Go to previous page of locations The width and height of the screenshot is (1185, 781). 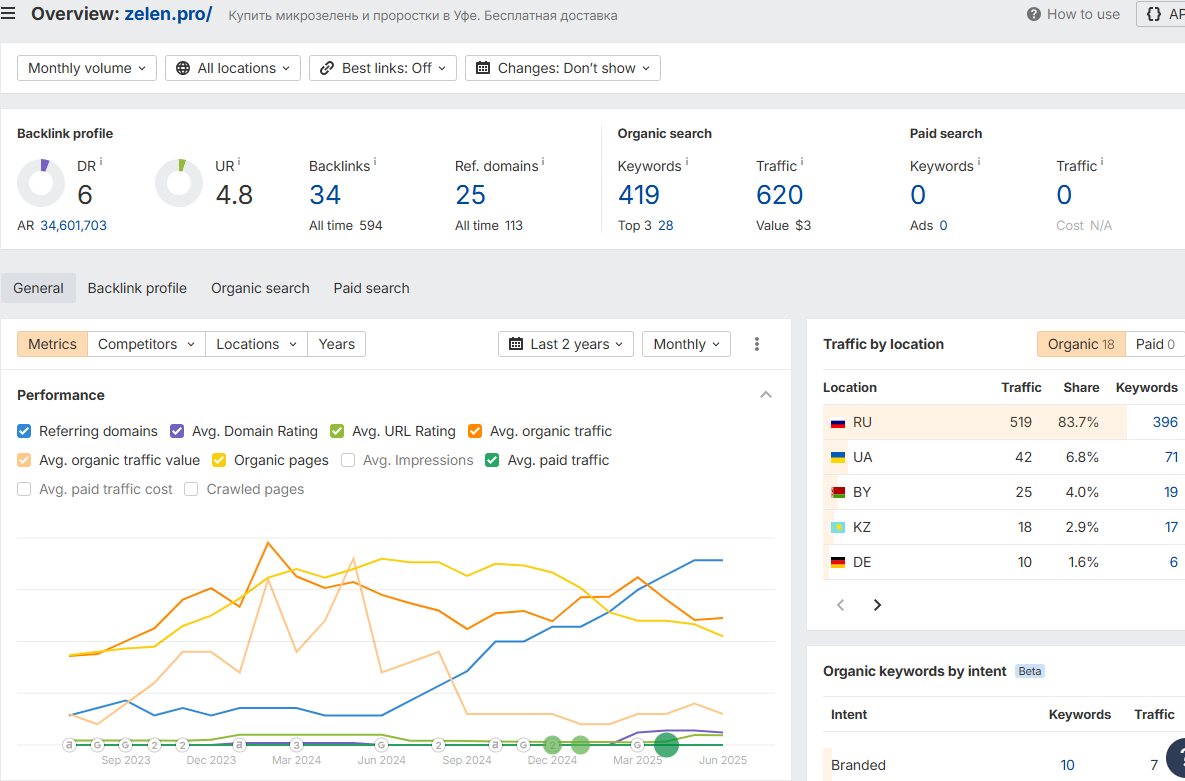(x=841, y=605)
